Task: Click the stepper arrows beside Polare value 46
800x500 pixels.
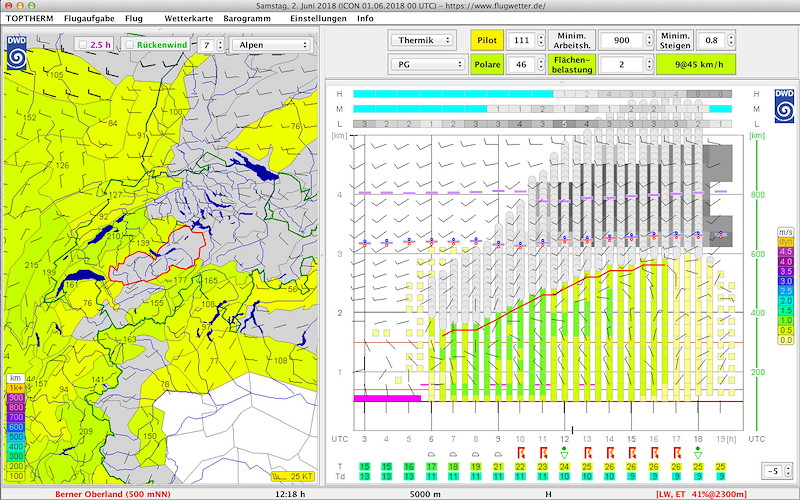Action: click(x=541, y=64)
